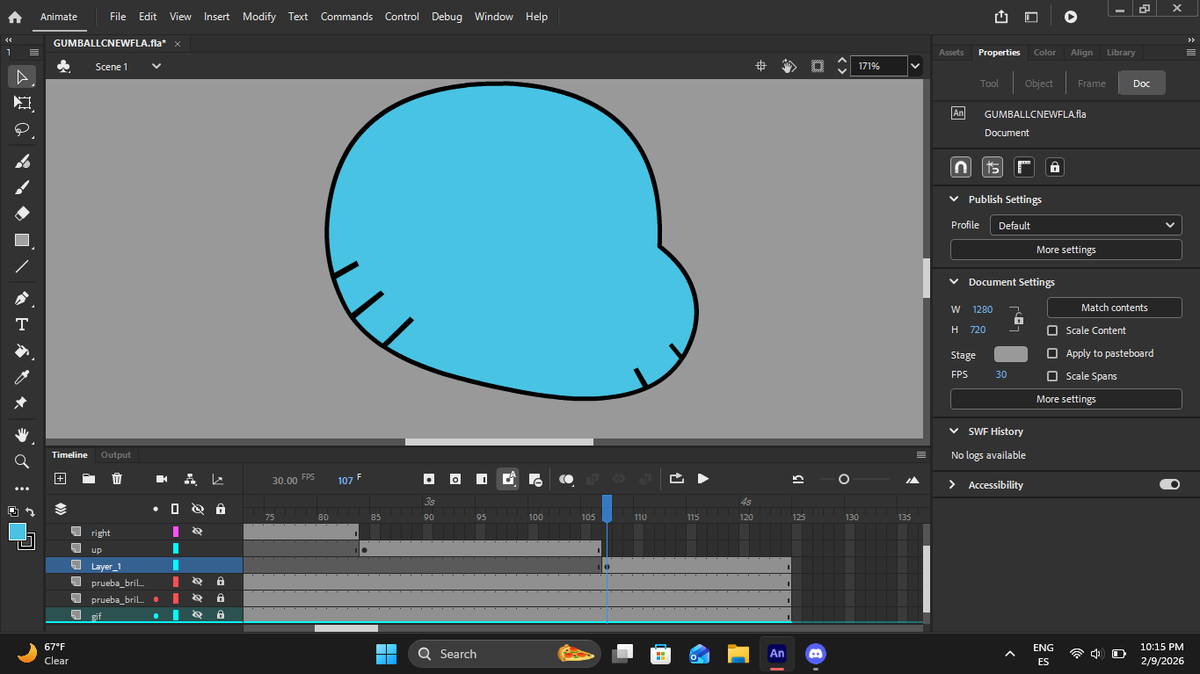This screenshot has width=1200, height=674.
Task: Click More settings under Document Settings
Action: pyautogui.click(x=1066, y=399)
